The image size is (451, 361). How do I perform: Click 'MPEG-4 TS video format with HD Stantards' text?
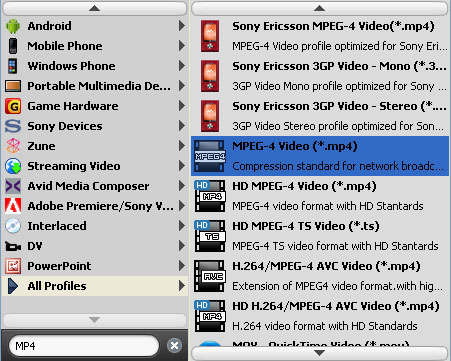[335, 246]
